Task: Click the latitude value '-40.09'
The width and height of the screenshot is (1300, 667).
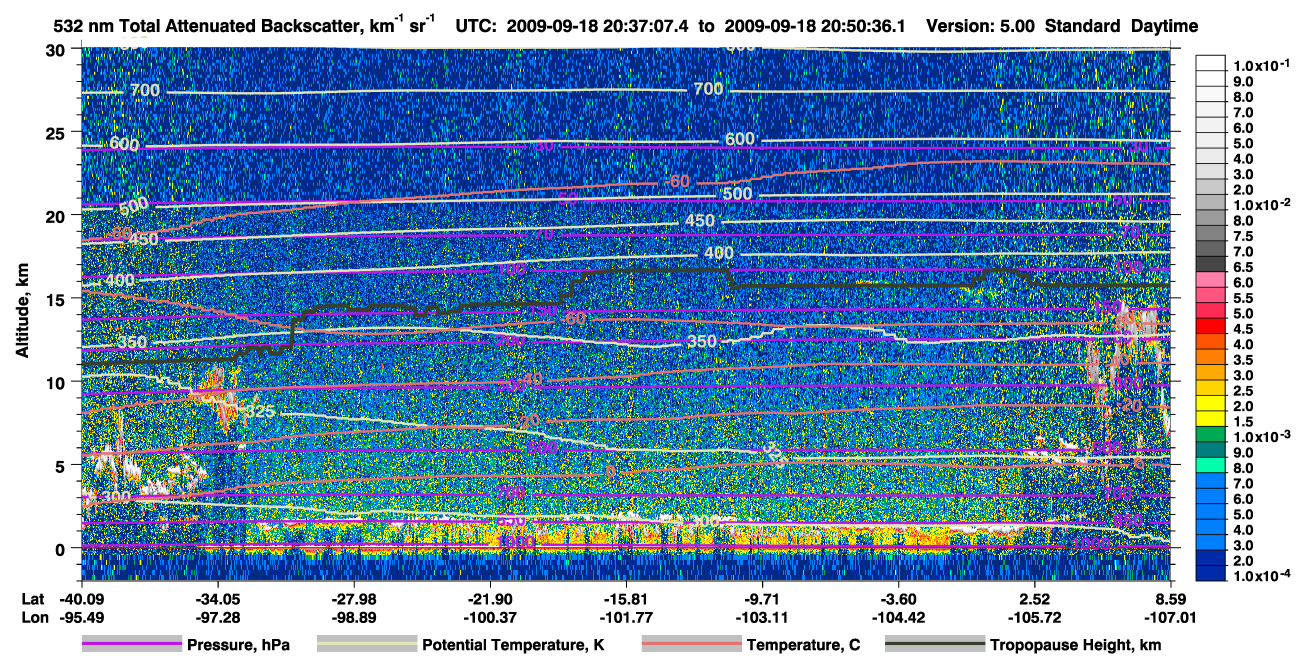Action: click(80, 598)
